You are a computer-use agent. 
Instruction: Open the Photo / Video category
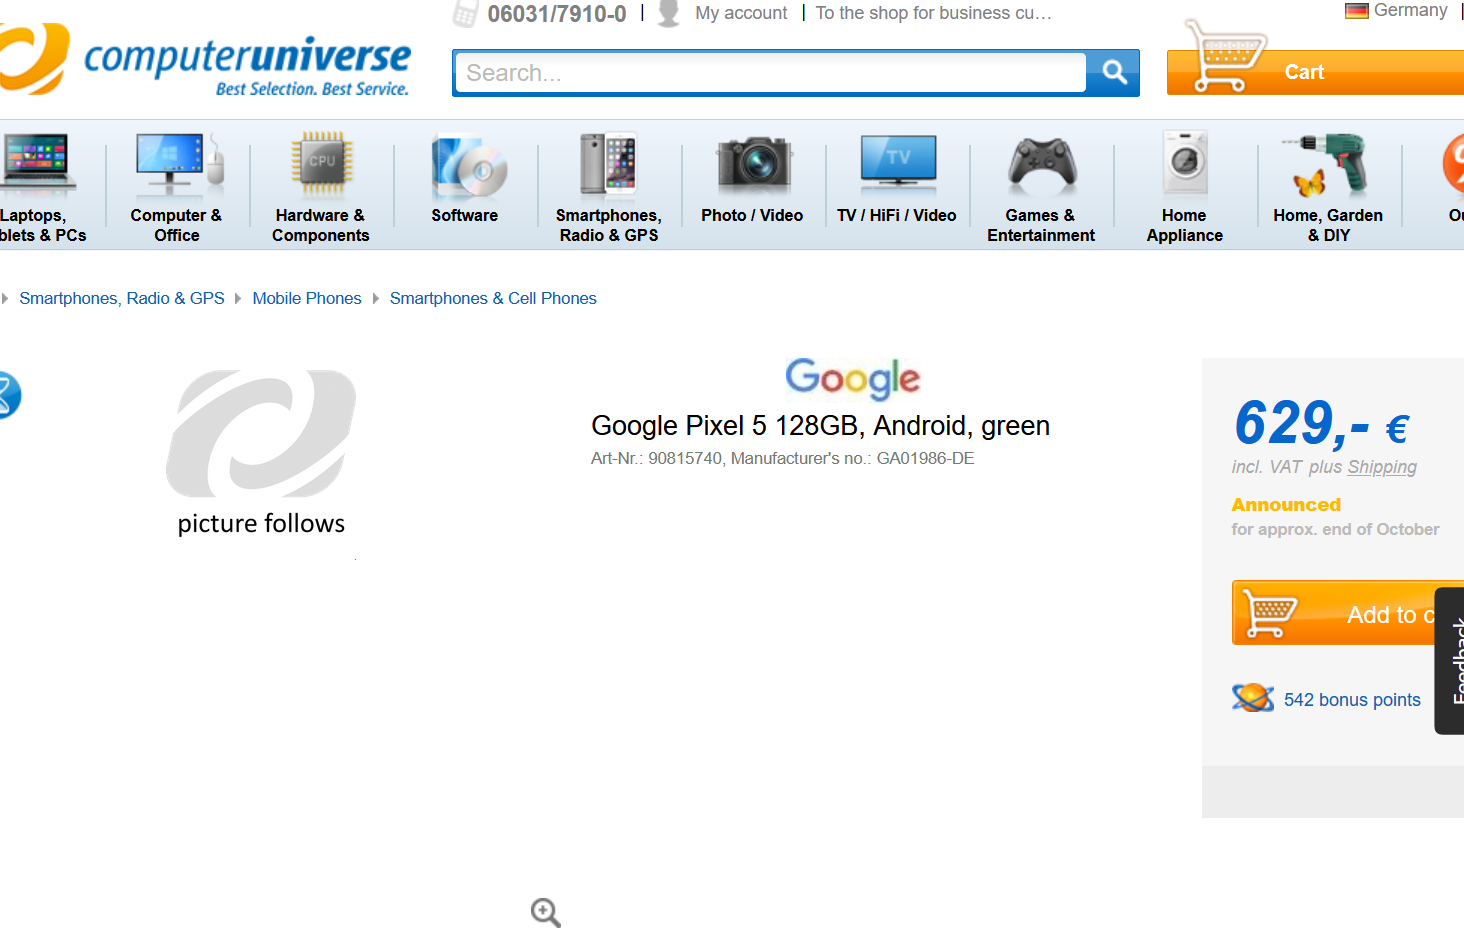[752, 215]
